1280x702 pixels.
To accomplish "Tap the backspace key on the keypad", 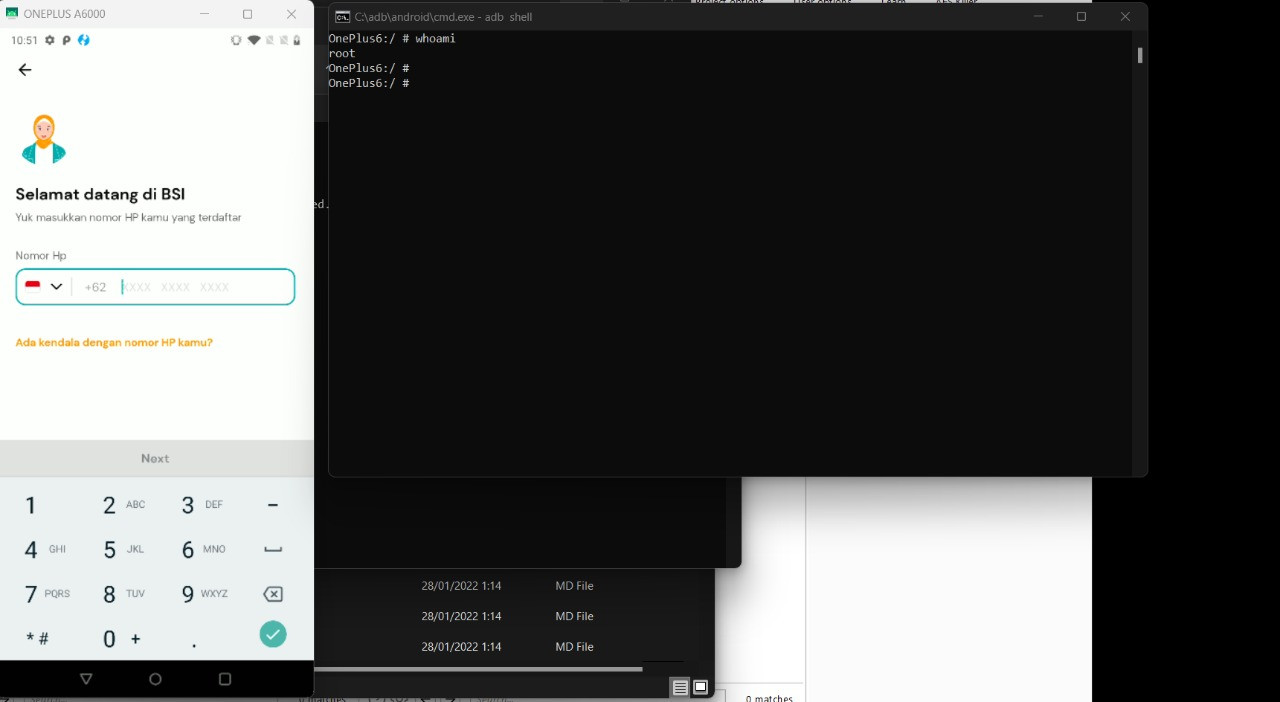I will 272,594.
